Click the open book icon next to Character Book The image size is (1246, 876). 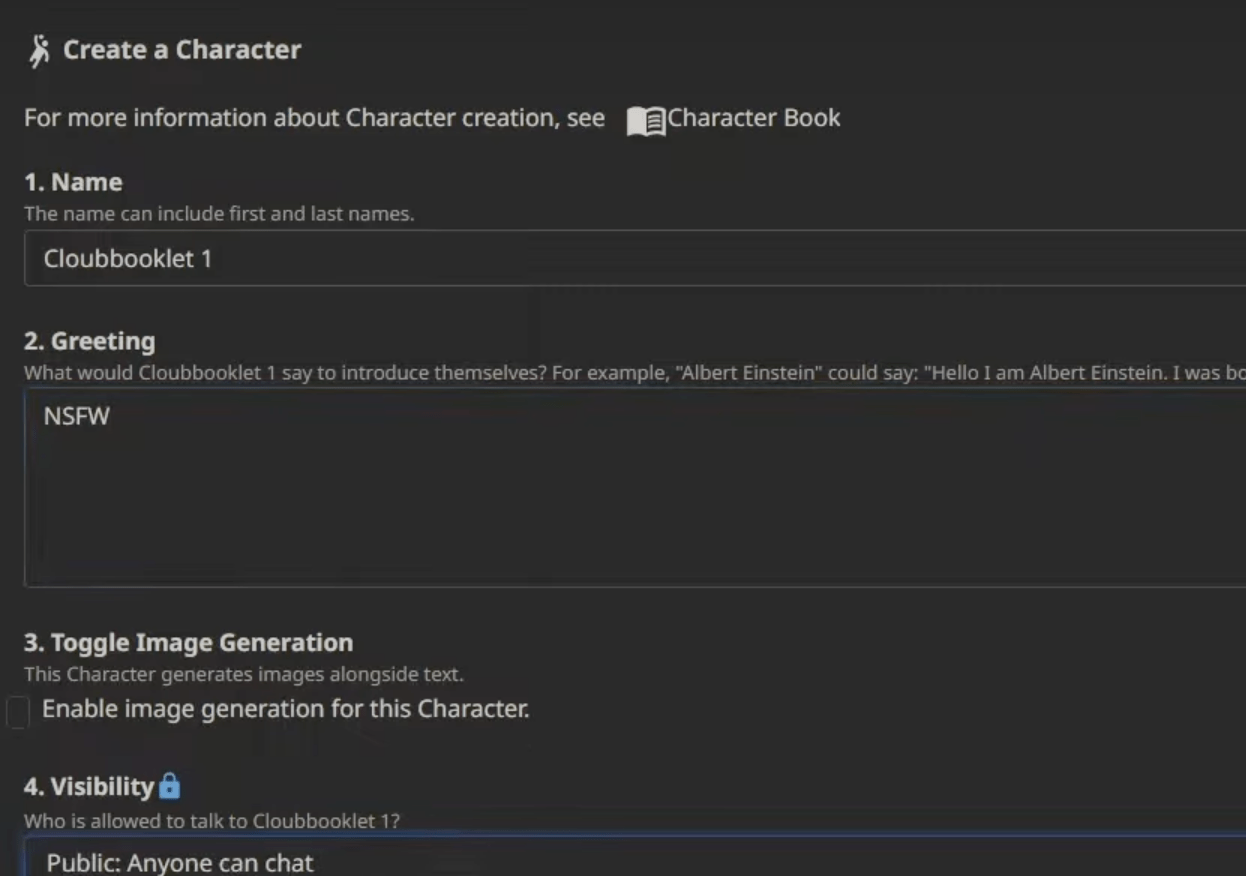(648, 118)
